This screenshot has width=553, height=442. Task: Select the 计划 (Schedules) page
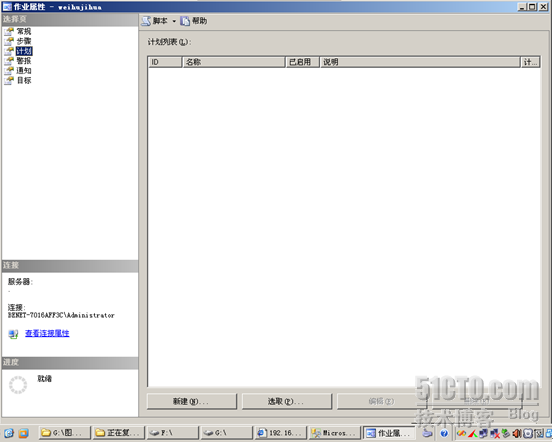[24, 51]
